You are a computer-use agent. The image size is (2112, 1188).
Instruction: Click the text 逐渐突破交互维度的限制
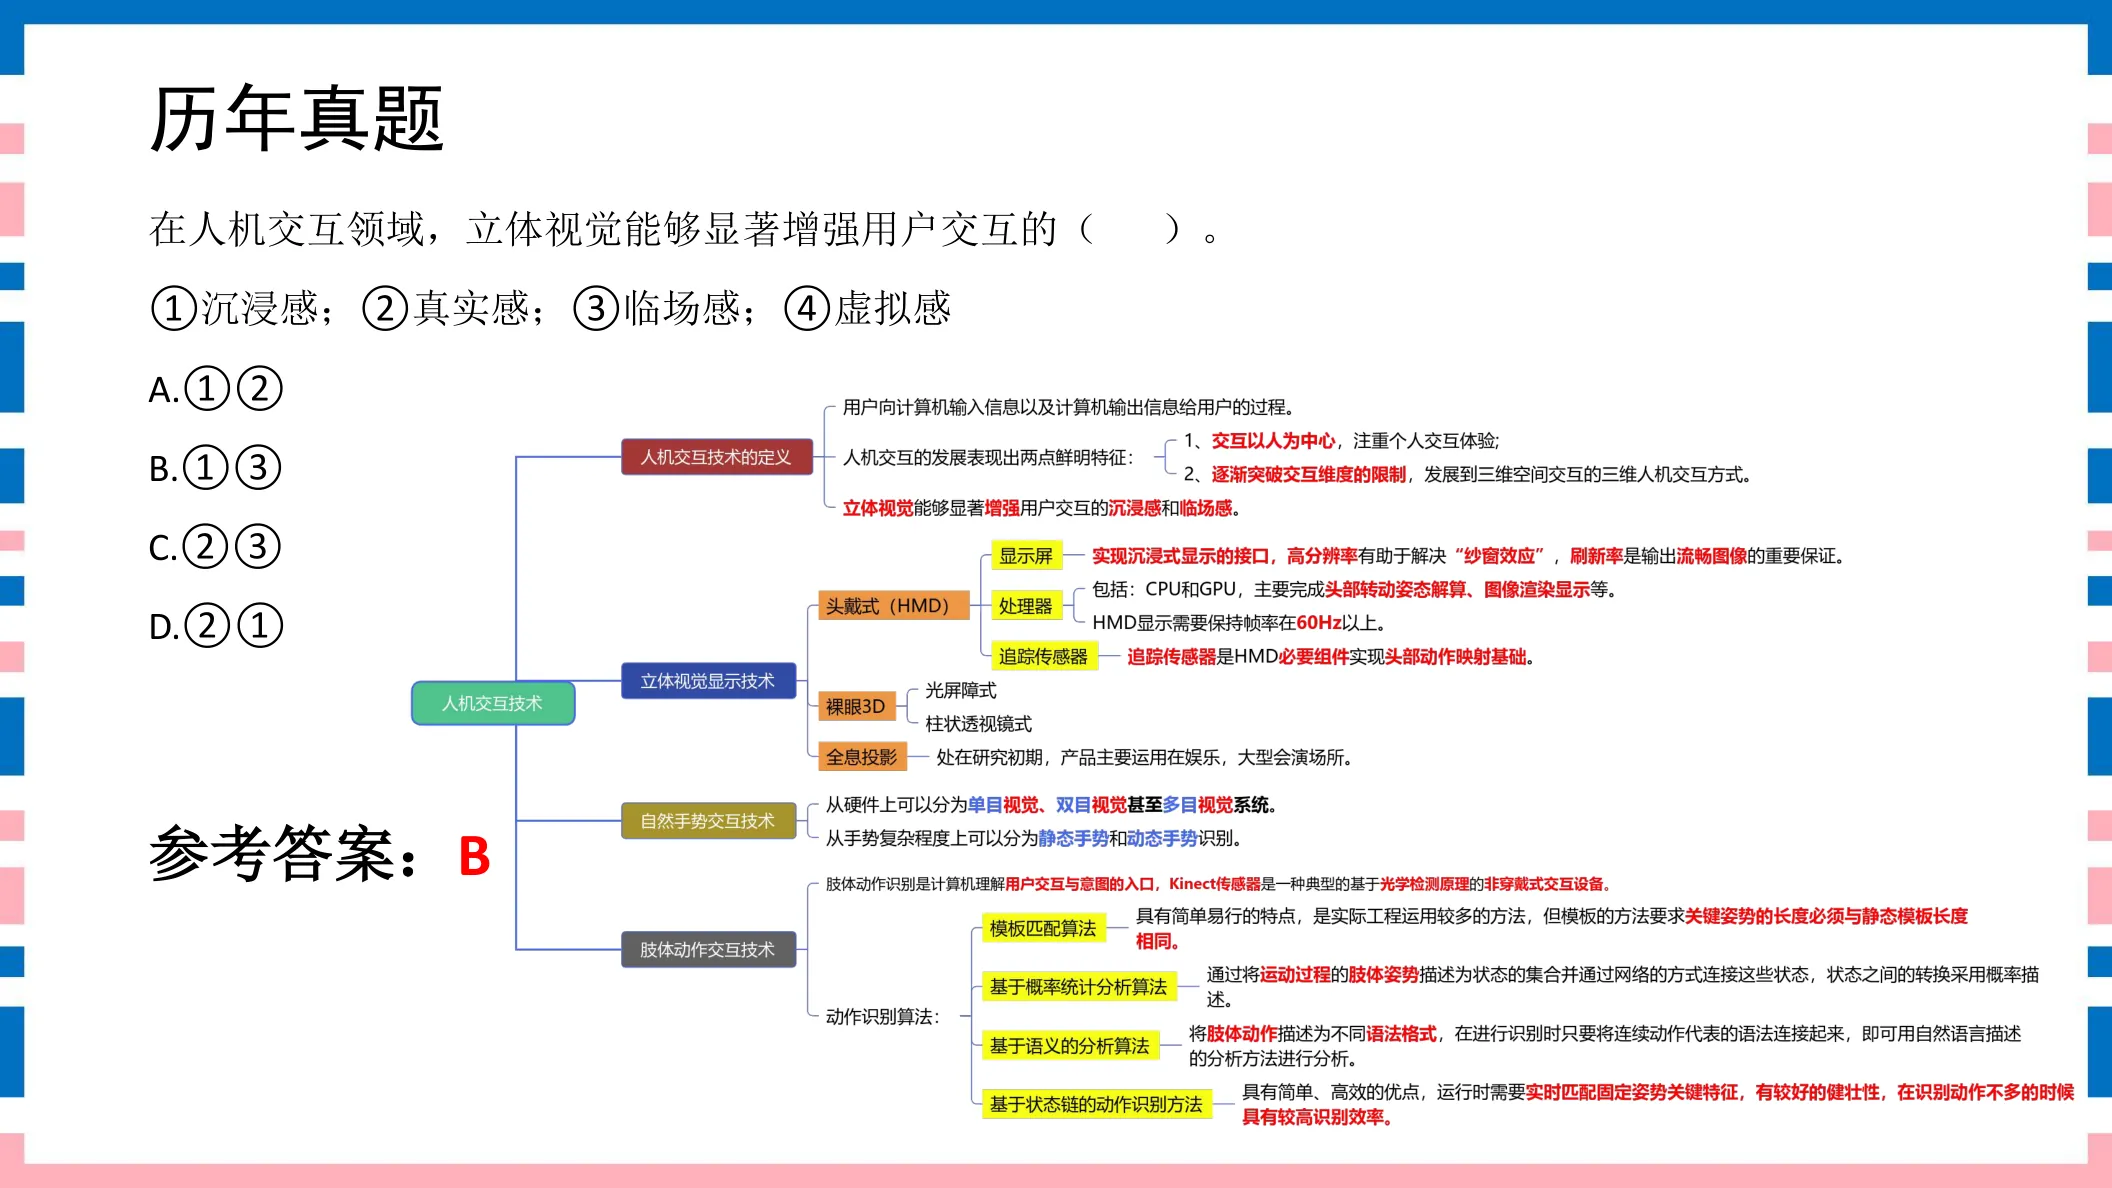[1309, 474]
